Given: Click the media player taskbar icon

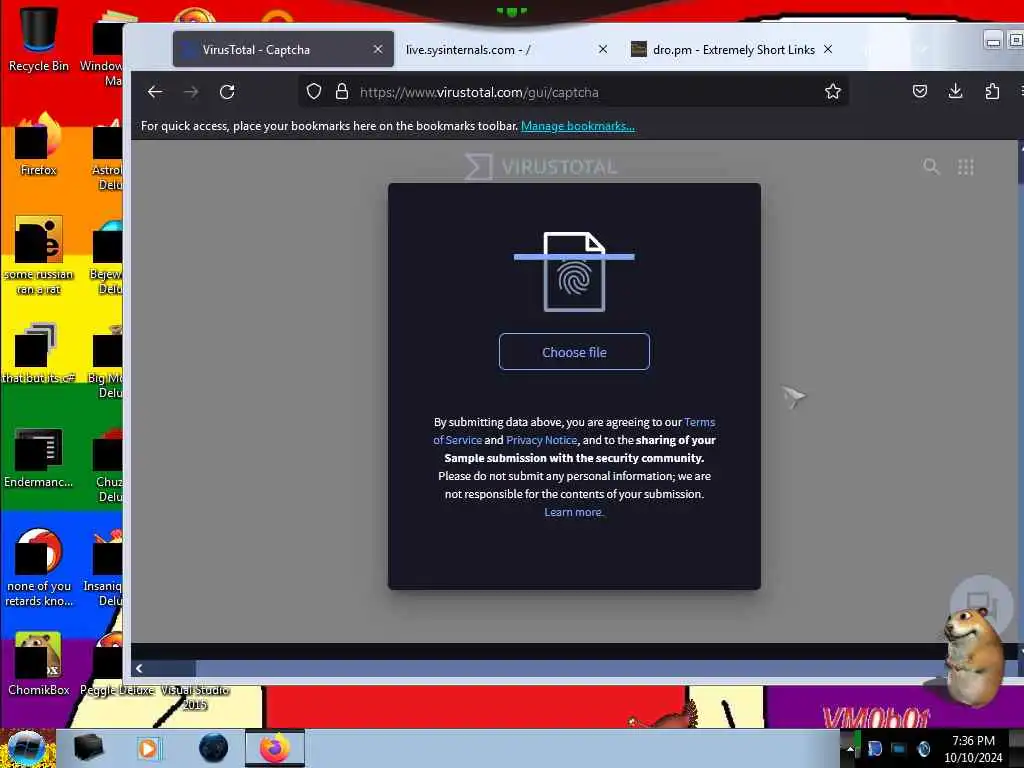Looking at the screenshot, I should [148, 748].
